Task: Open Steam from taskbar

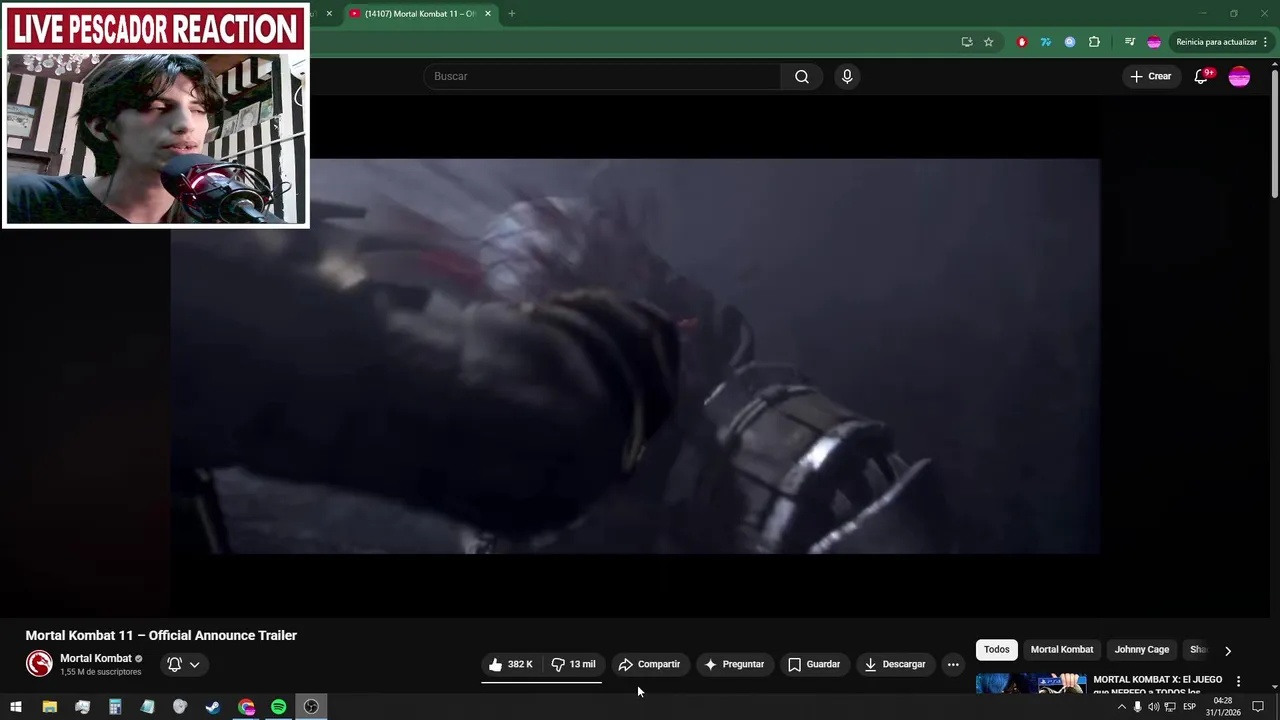Action: [213, 707]
